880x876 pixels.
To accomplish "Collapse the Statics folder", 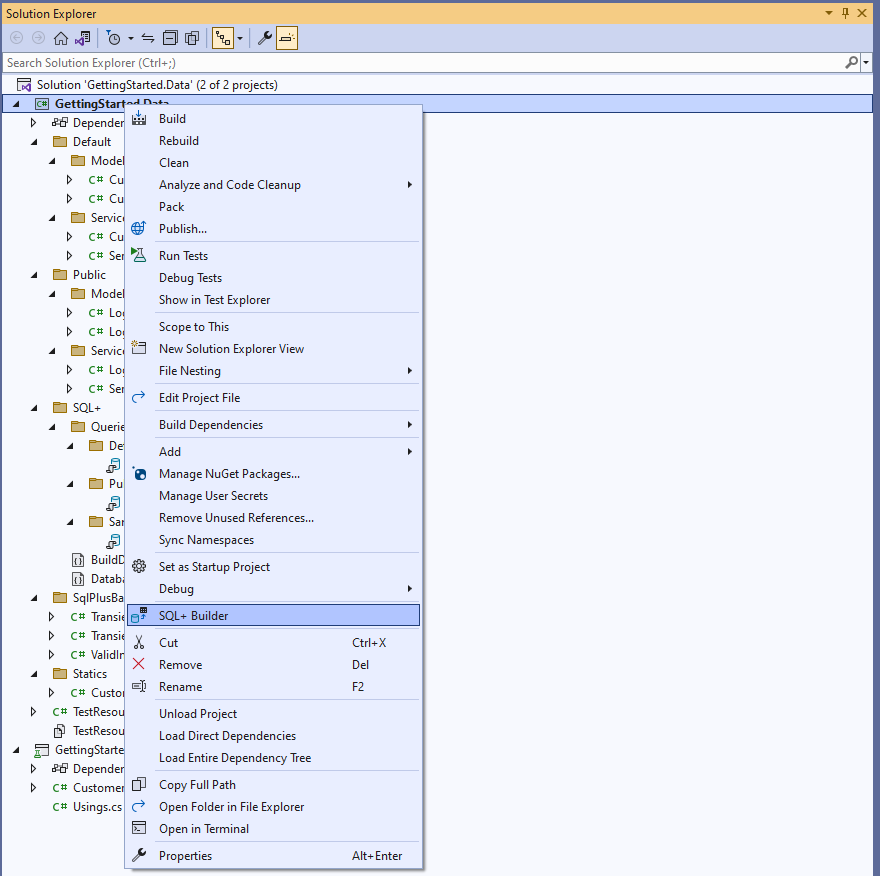I will (34, 674).
